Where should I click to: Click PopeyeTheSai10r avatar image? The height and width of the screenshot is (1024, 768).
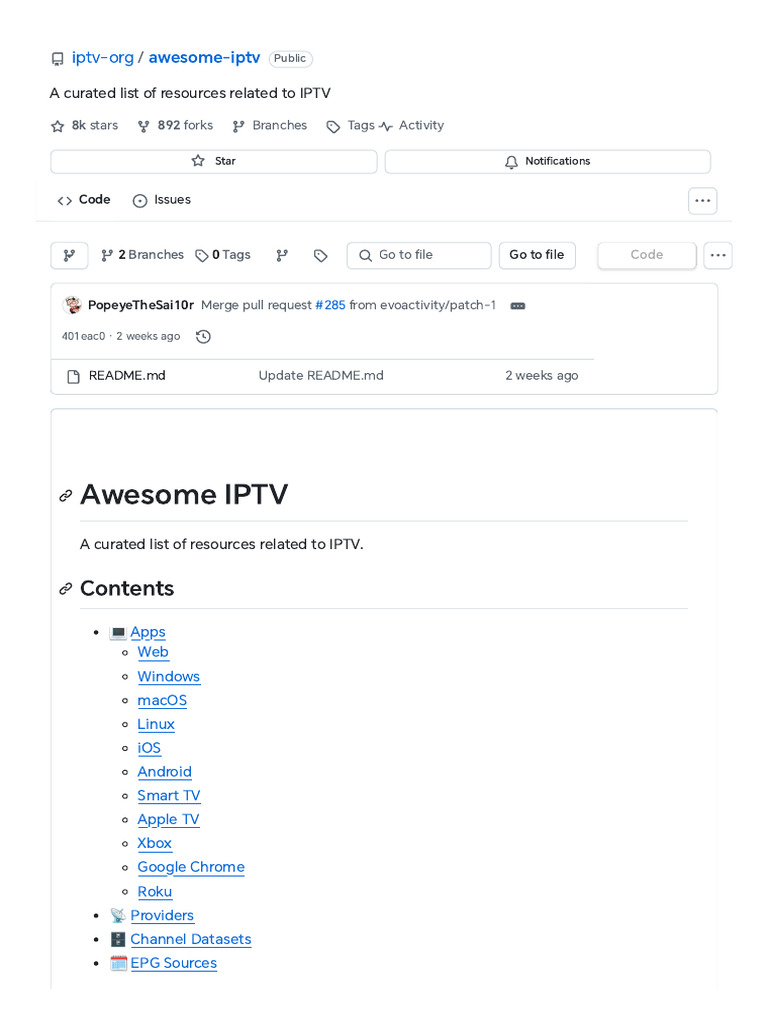point(72,305)
